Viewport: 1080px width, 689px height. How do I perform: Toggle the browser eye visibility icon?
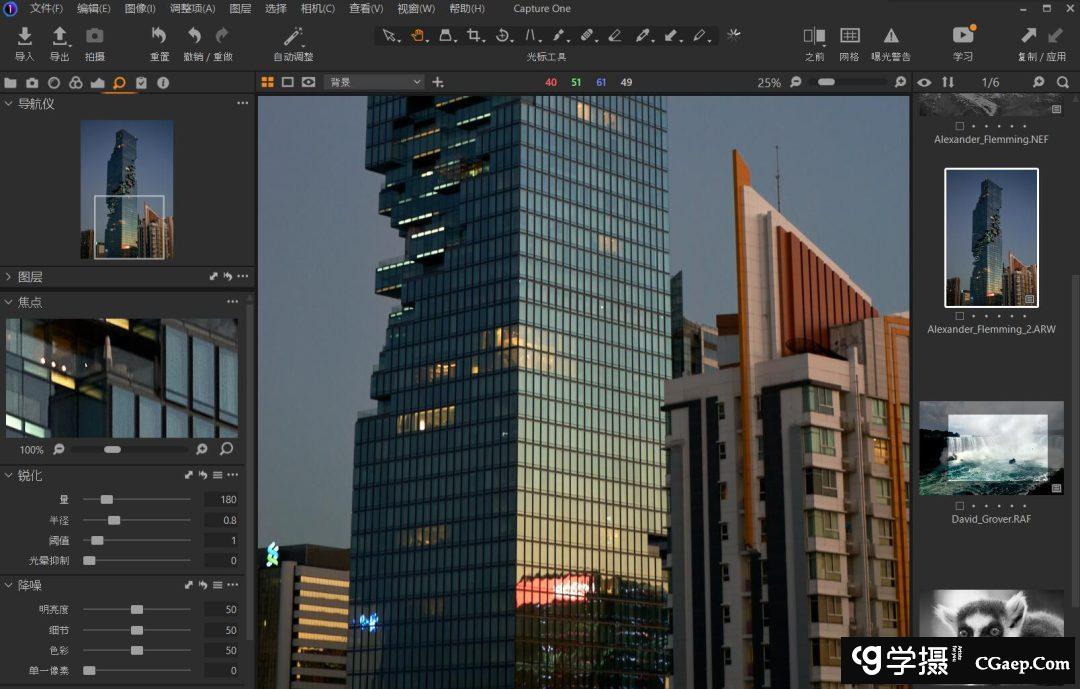pyautogui.click(x=924, y=82)
